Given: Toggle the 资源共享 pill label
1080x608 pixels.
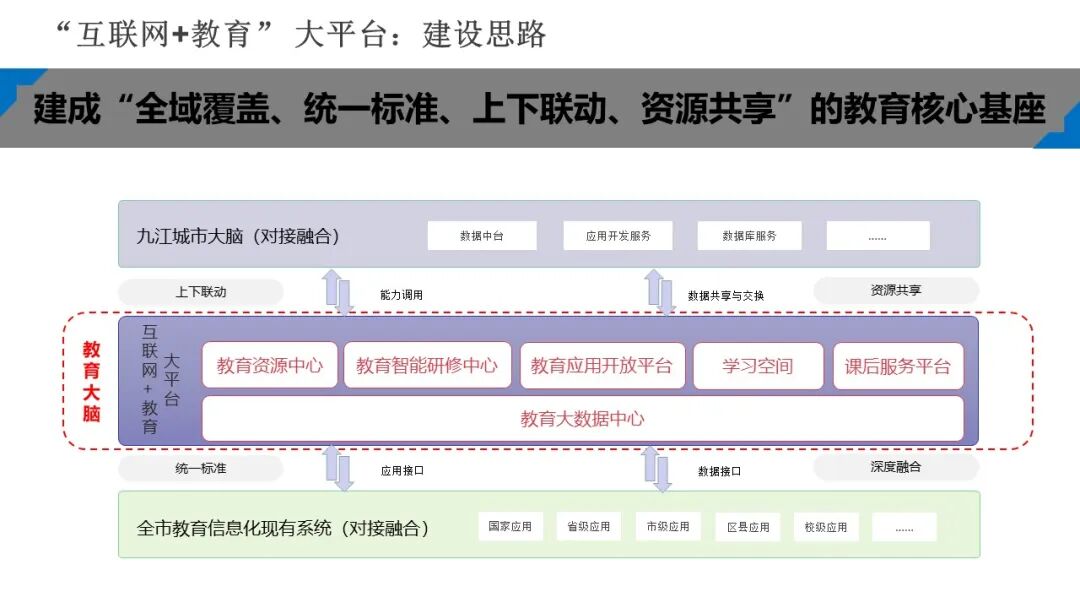Looking at the screenshot, I should pos(897,290).
